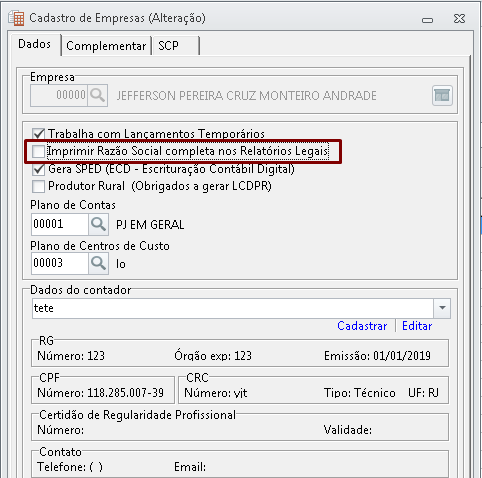This screenshot has height=478, width=482.
Task: Enable Imprimir Razão Social completa checkbox
Action: click(x=38, y=151)
